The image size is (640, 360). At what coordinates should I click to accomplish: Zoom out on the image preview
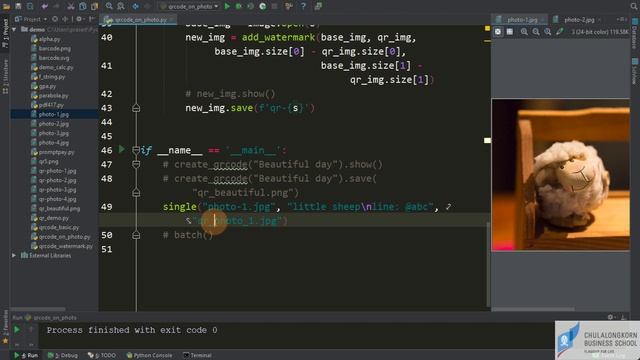click(x=536, y=31)
